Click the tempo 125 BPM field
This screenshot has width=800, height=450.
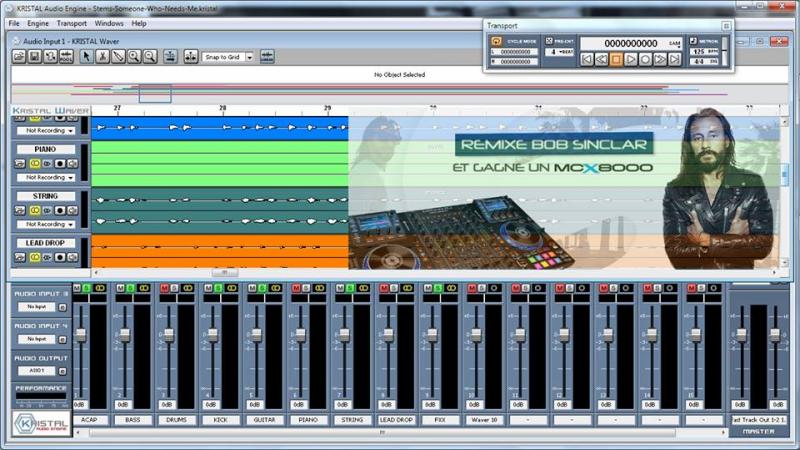click(x=704, y=52)
